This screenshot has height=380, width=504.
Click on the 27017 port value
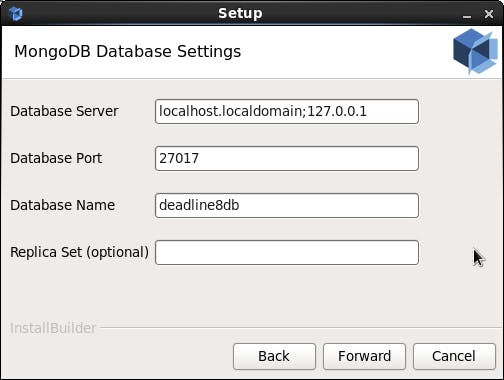tap(179, 158)
